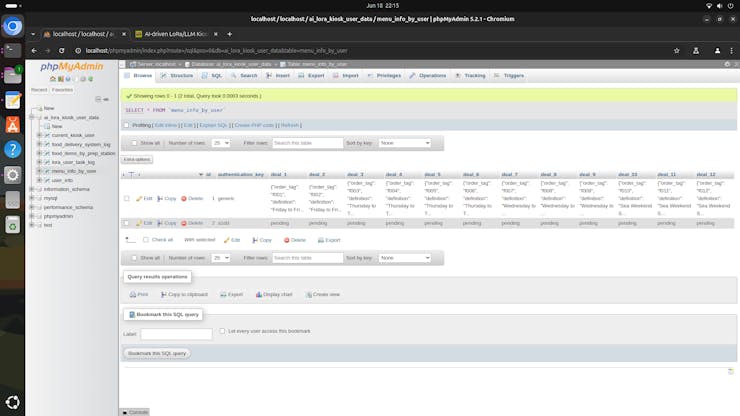
Task: Click Create view icon
Action: click(x=309, y=294)
